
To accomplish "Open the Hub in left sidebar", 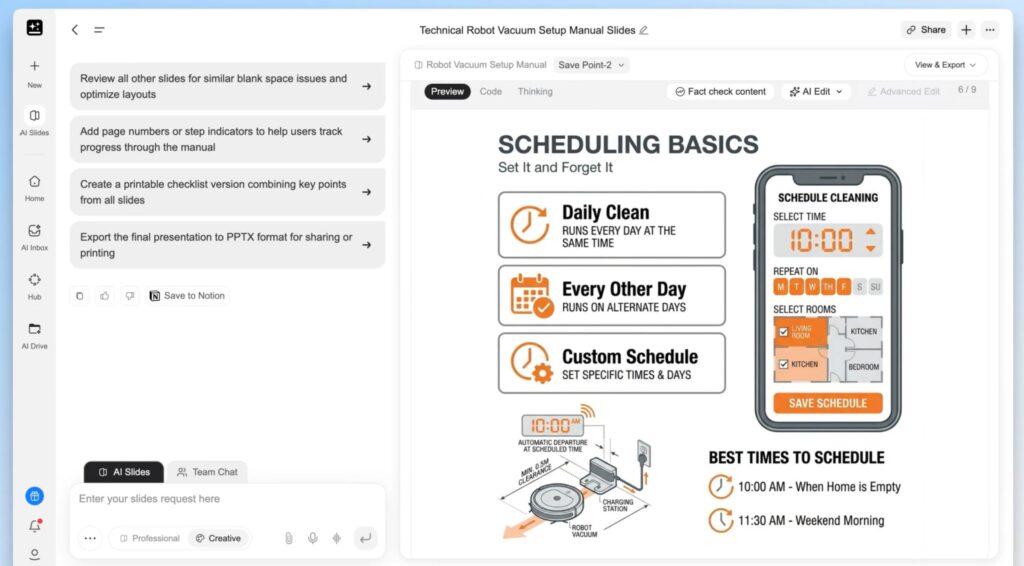I will (34, 280).
